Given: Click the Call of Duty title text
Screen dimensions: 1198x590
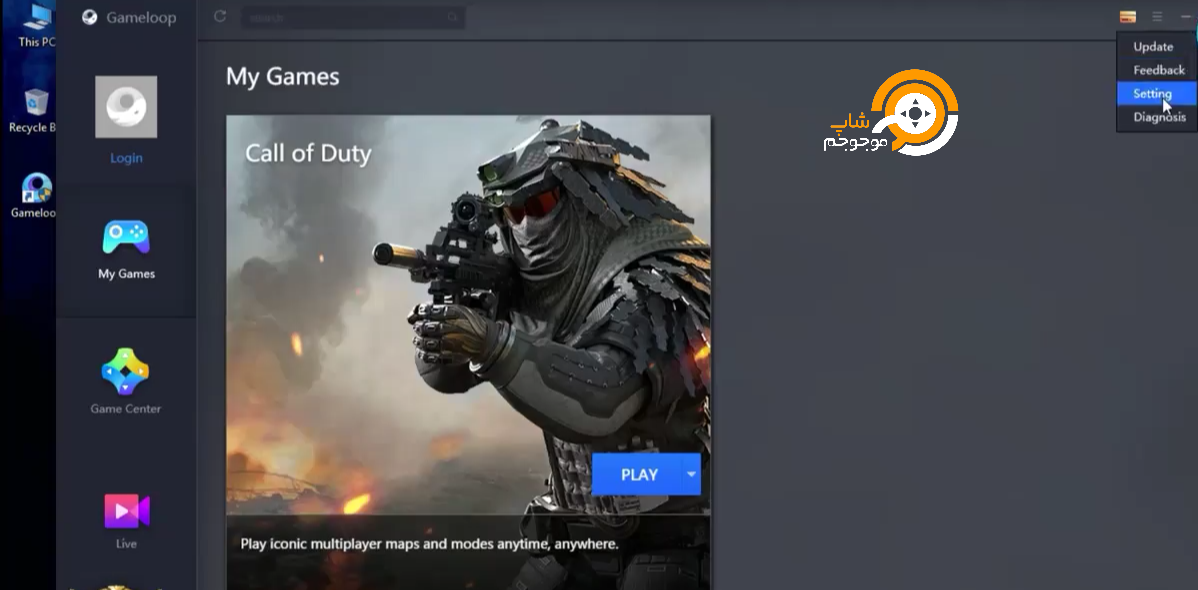Looking at the screenshot, I should click(308, 153).
